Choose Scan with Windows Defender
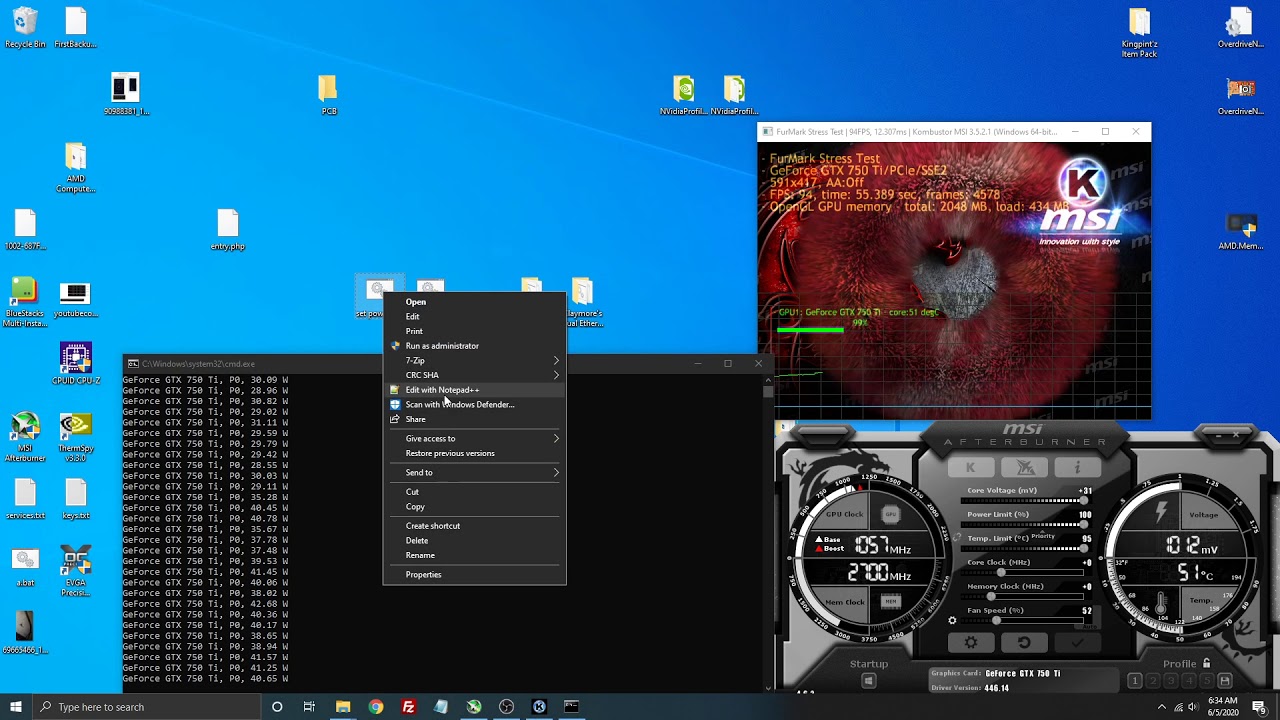Screen dimensions: 1280x720 (475, 404)
